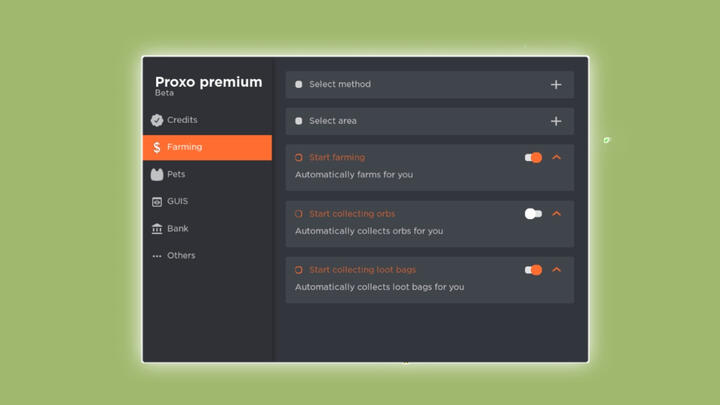720x405 pixels.
Task: Click the GUIS window icon
Action: 157,201
